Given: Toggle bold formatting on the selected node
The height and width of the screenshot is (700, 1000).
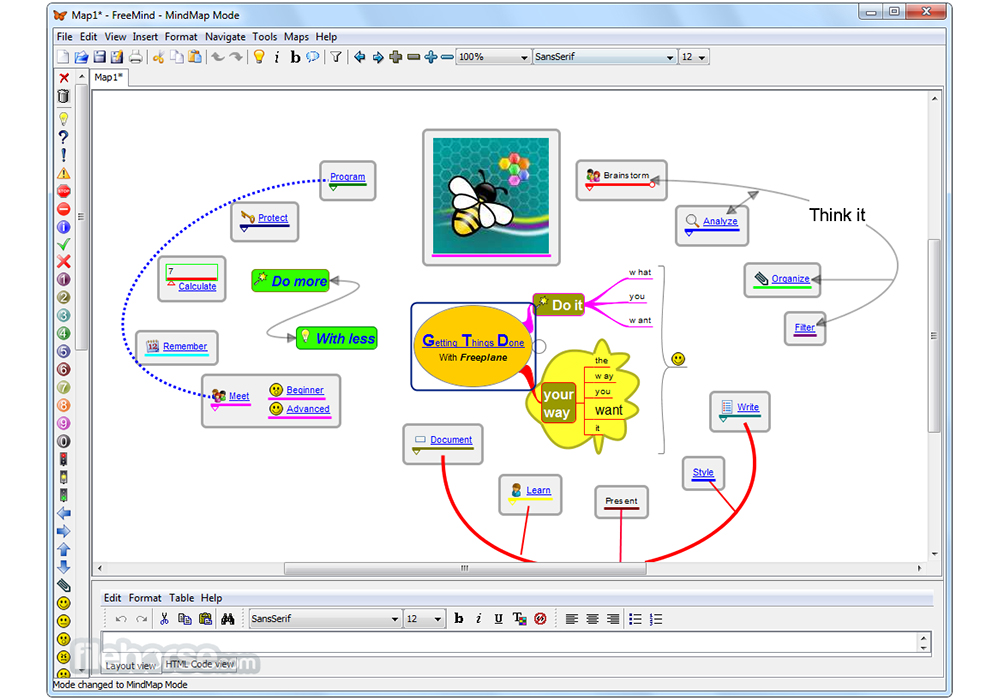Looking at the screenshot, I should pos(295,57).
